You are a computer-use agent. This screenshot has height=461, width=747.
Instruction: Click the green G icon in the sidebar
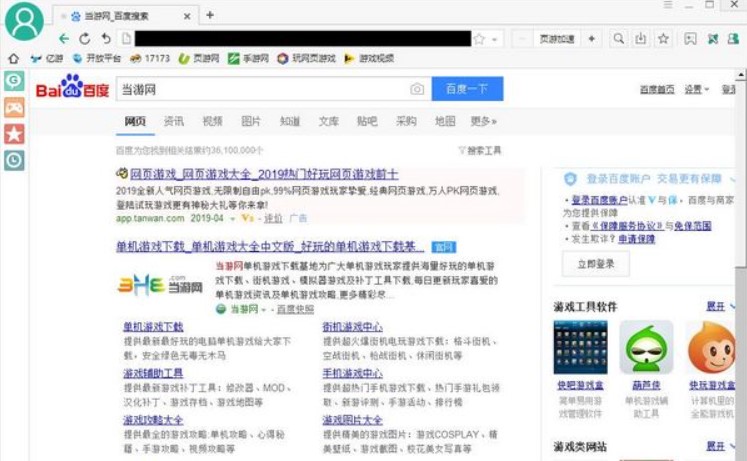tap(14, 81)
